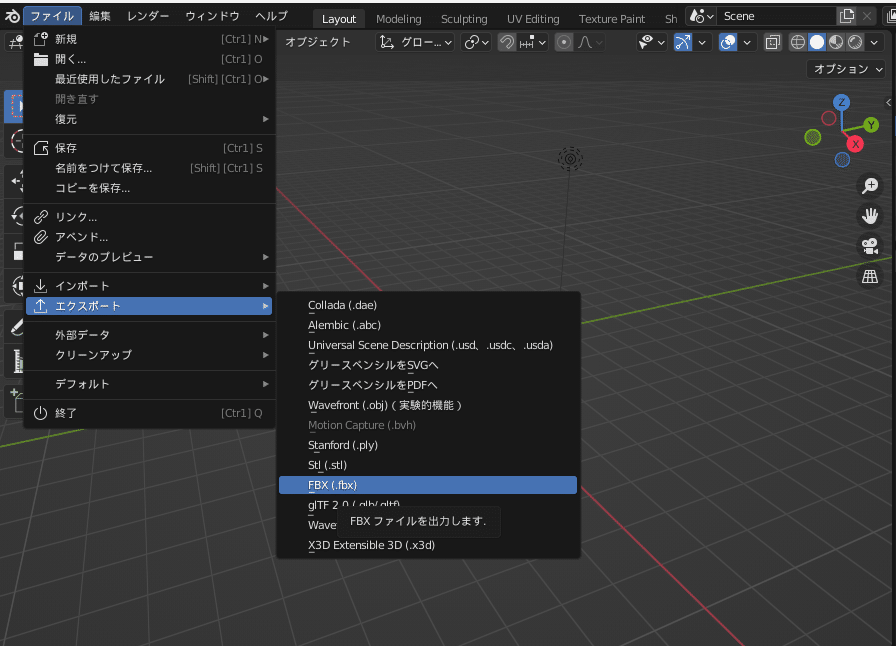Open the ウィンドウ menu
Viewport: 896px width, 646px height.
click(x=212, y=16)
